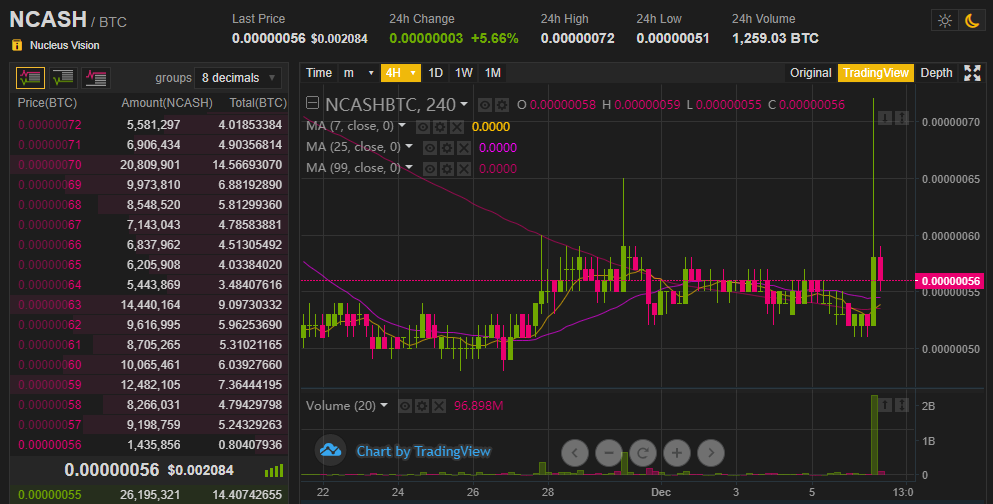Collapse the NCASHBTC indicator legend
The width and height of the screenshot is (993, 504).
(x=313, y=104)
